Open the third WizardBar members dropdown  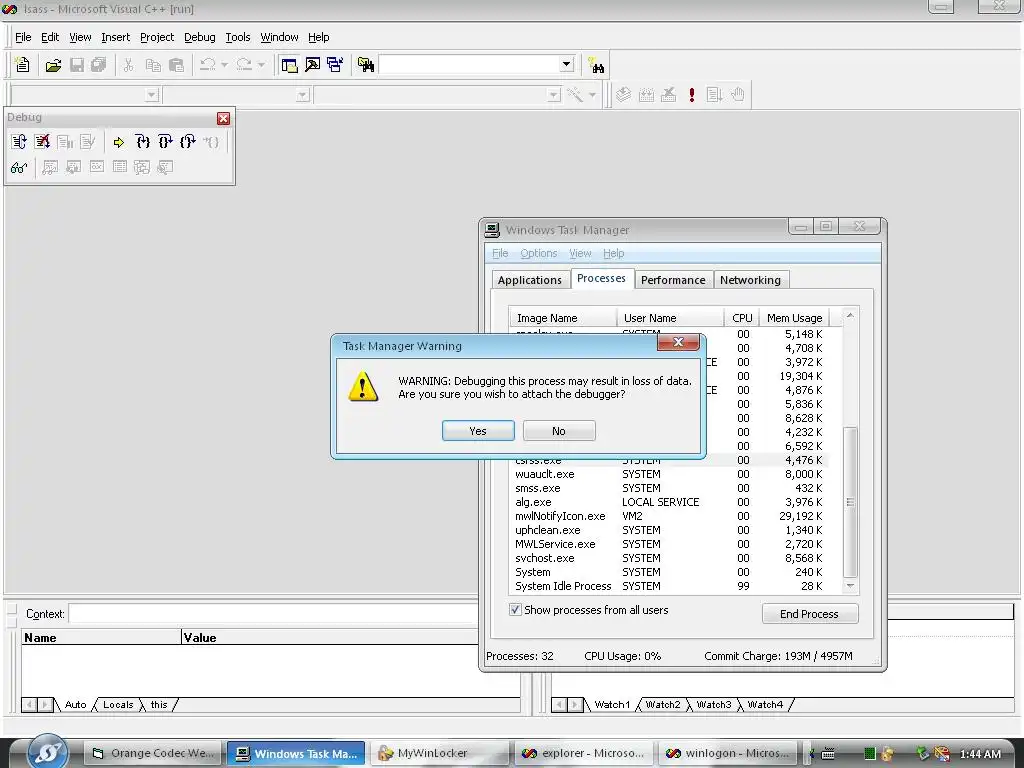553,95
